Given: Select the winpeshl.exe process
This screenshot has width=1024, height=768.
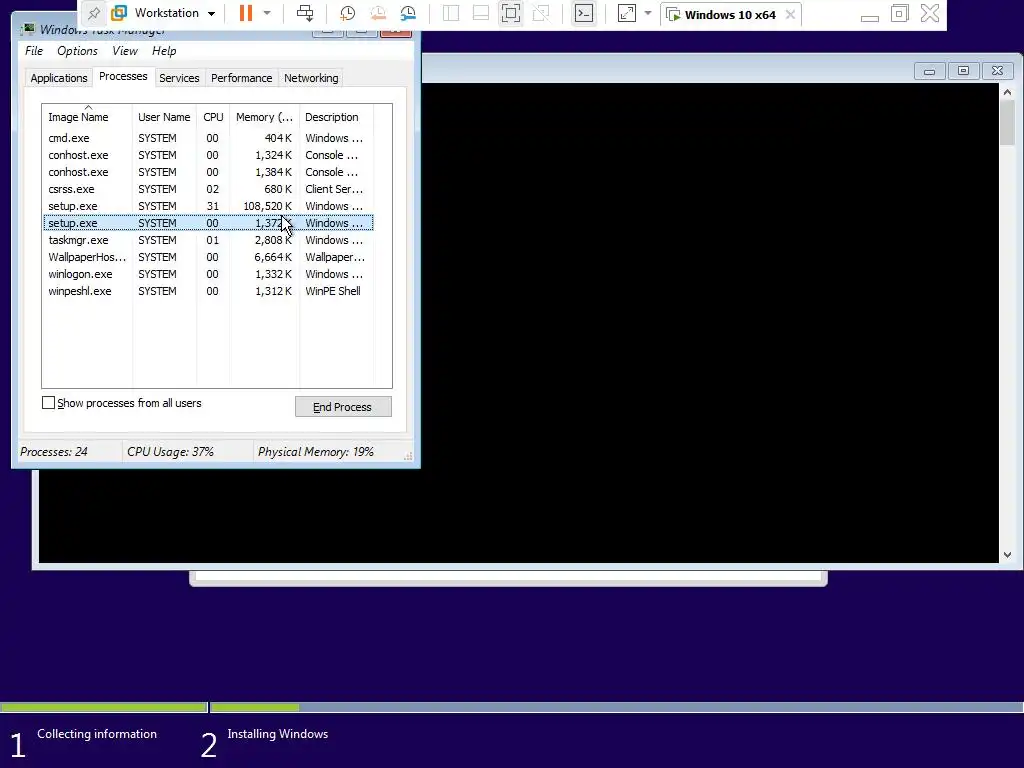Looking at the screenshot, I should click(208, 291).
